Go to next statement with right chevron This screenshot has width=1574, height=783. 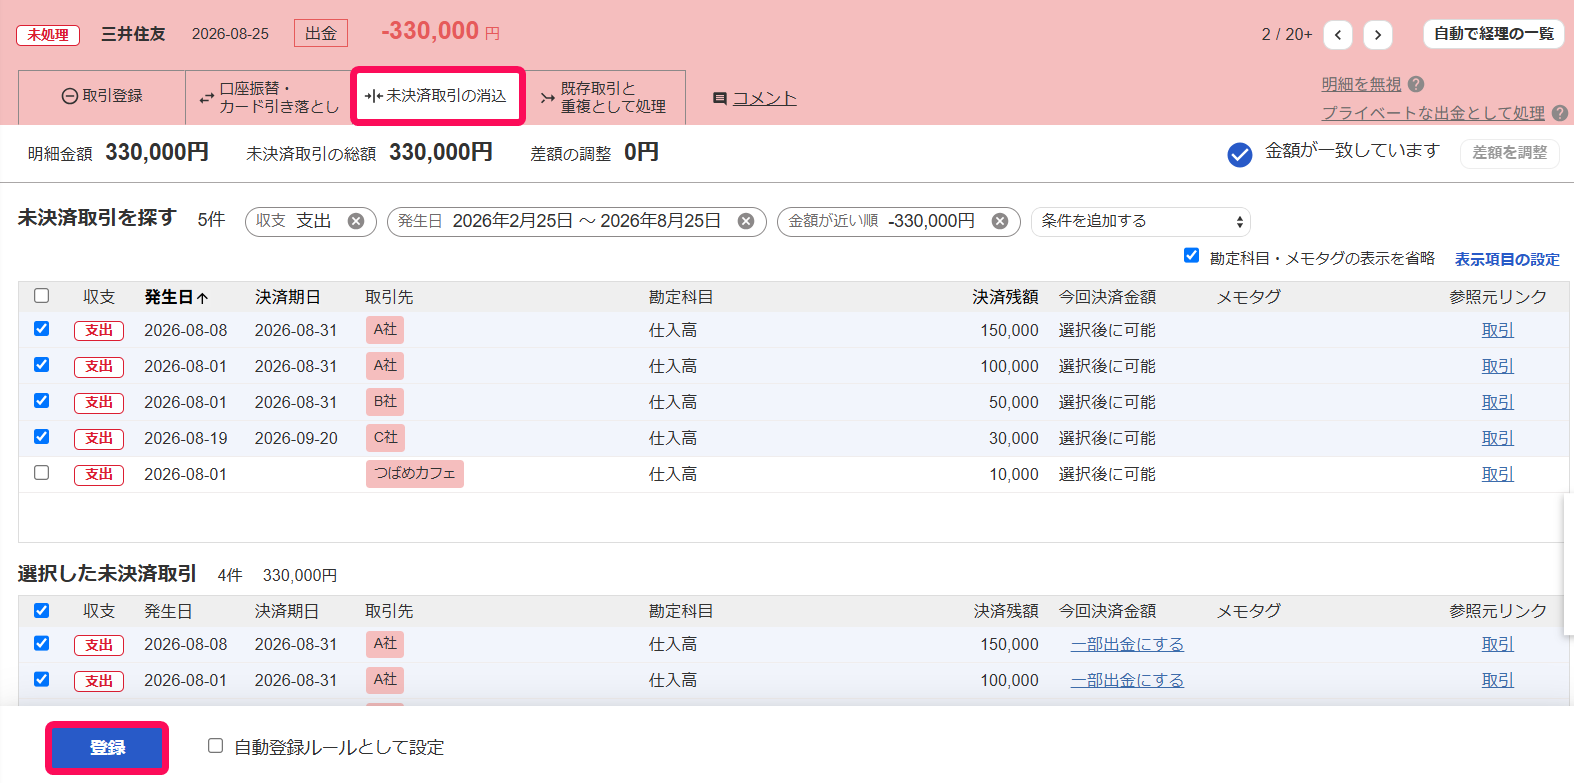[1378, 35]
